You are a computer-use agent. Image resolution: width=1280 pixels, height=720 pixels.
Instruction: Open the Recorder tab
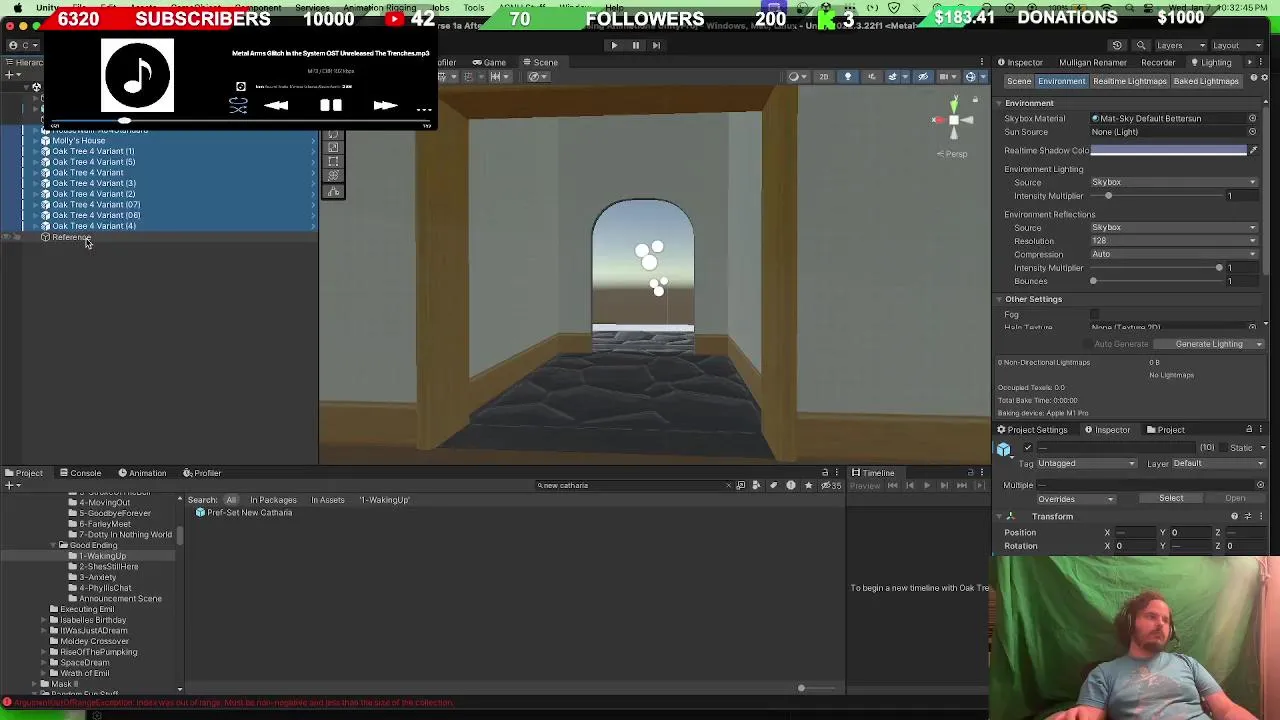pyautogui.click(x=1157, y=62)
